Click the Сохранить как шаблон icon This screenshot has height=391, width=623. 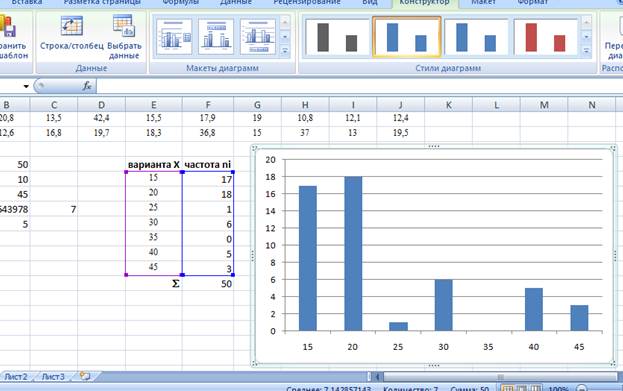(x=9, y=26)
